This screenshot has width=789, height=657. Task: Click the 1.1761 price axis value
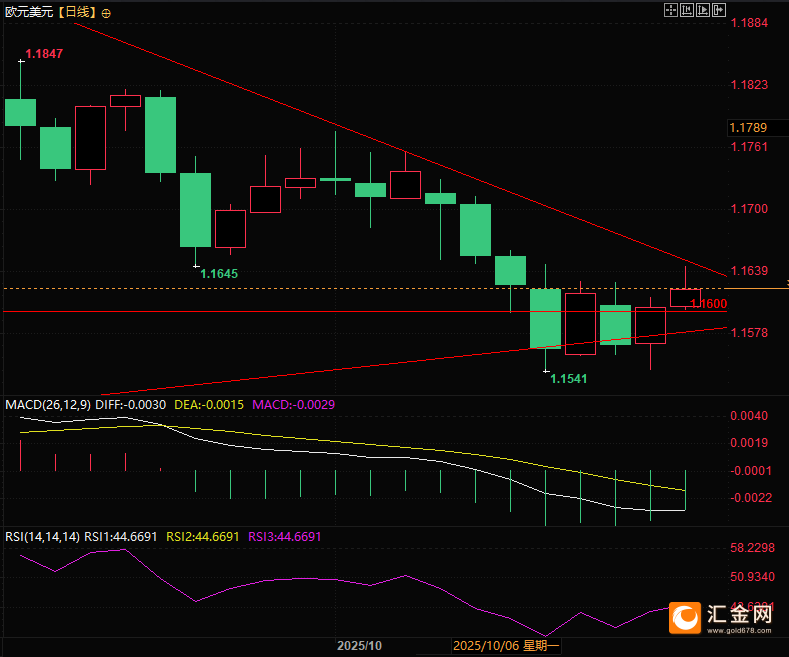click(x=749, y=147)
